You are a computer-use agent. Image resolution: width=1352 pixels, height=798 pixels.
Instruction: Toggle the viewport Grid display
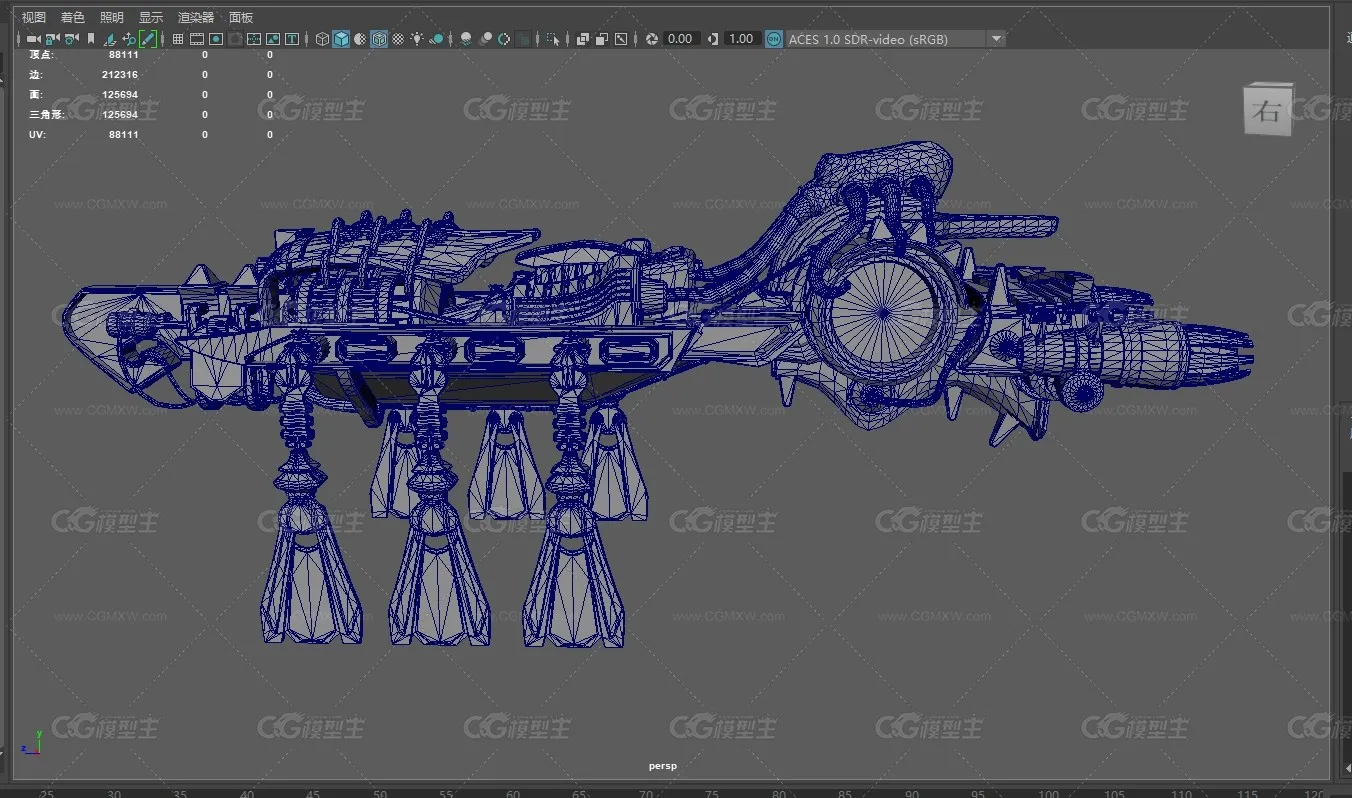pos(178,39)
